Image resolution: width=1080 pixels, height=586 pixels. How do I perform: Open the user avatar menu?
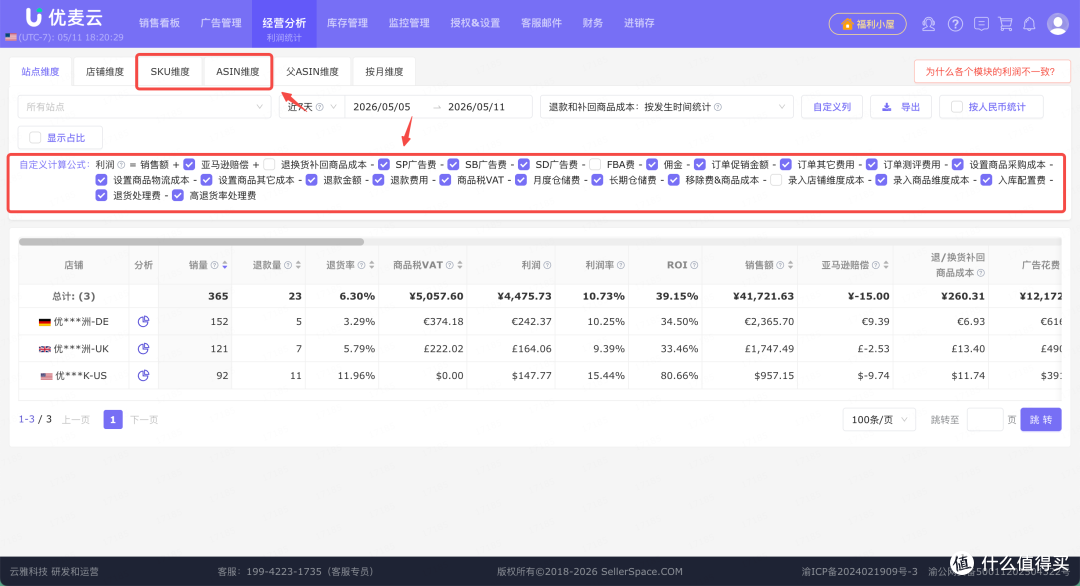point(1057,23)
